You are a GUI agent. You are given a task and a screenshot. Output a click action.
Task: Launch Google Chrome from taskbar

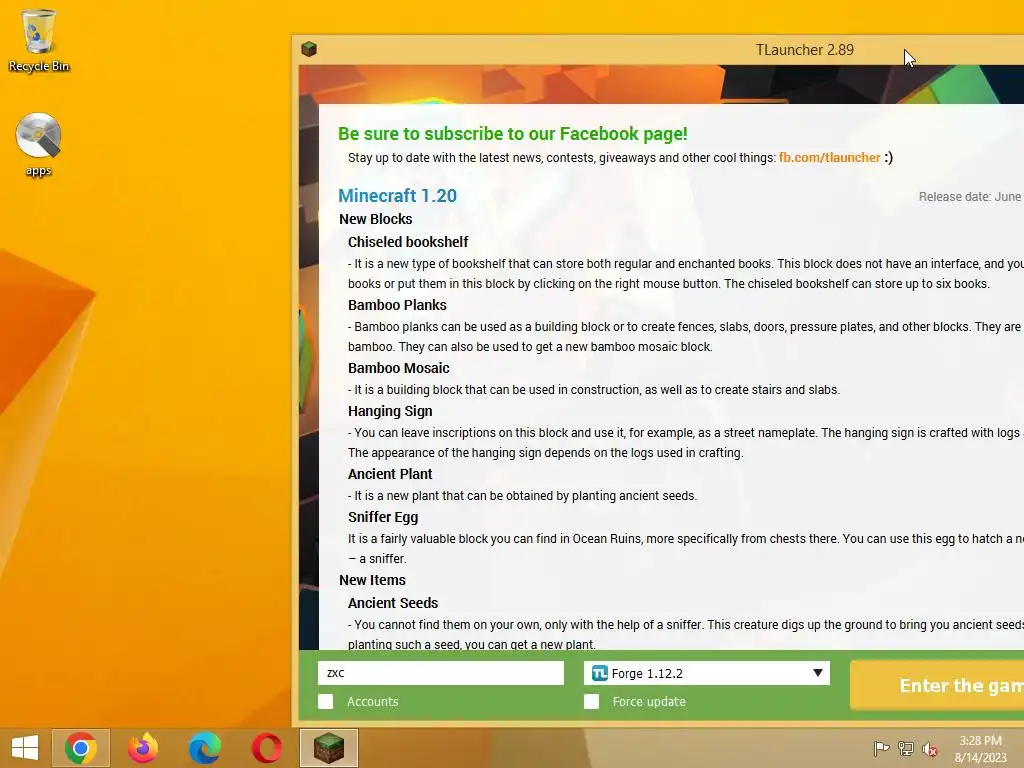click(x=81, y=748)
